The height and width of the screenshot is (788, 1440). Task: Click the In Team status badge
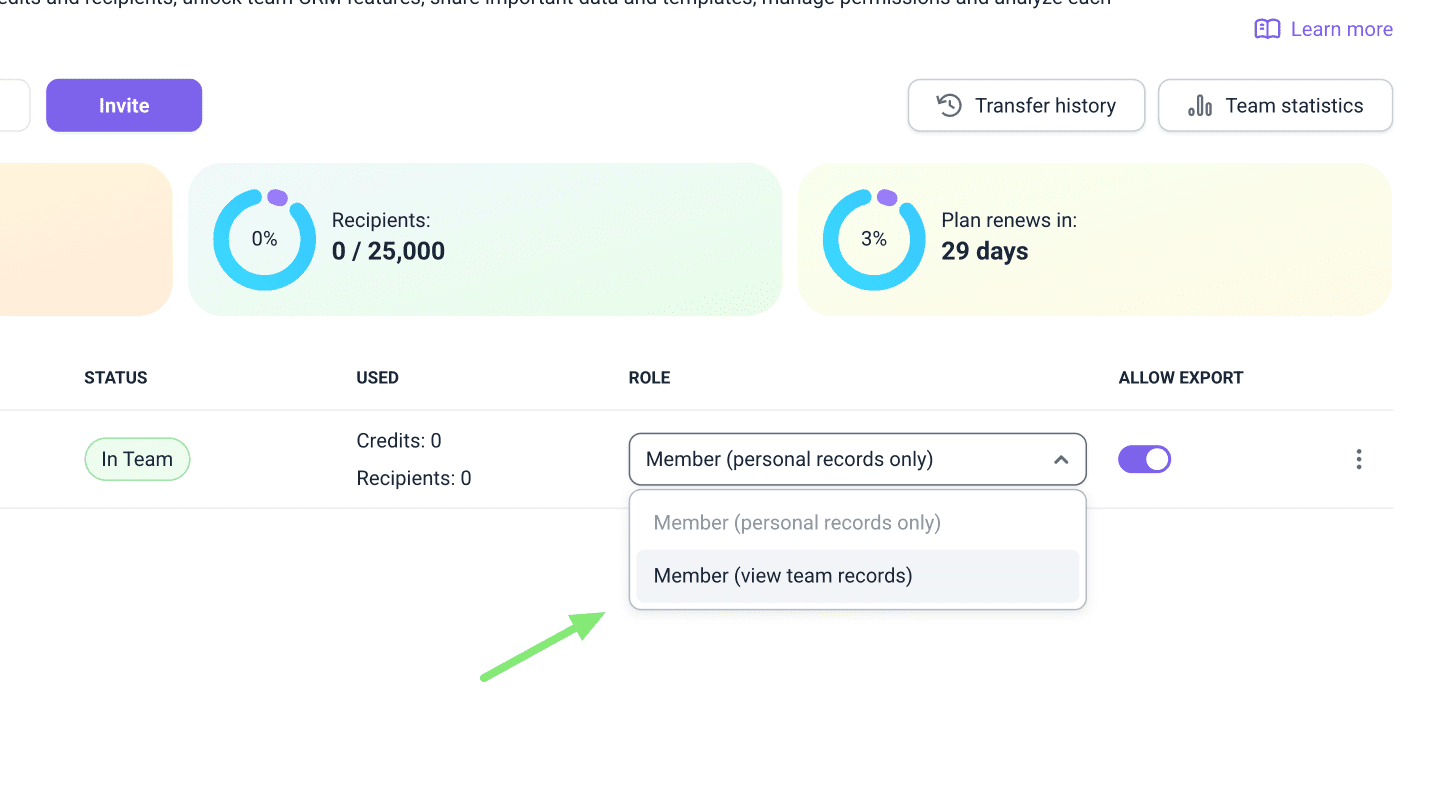(137, 459)
